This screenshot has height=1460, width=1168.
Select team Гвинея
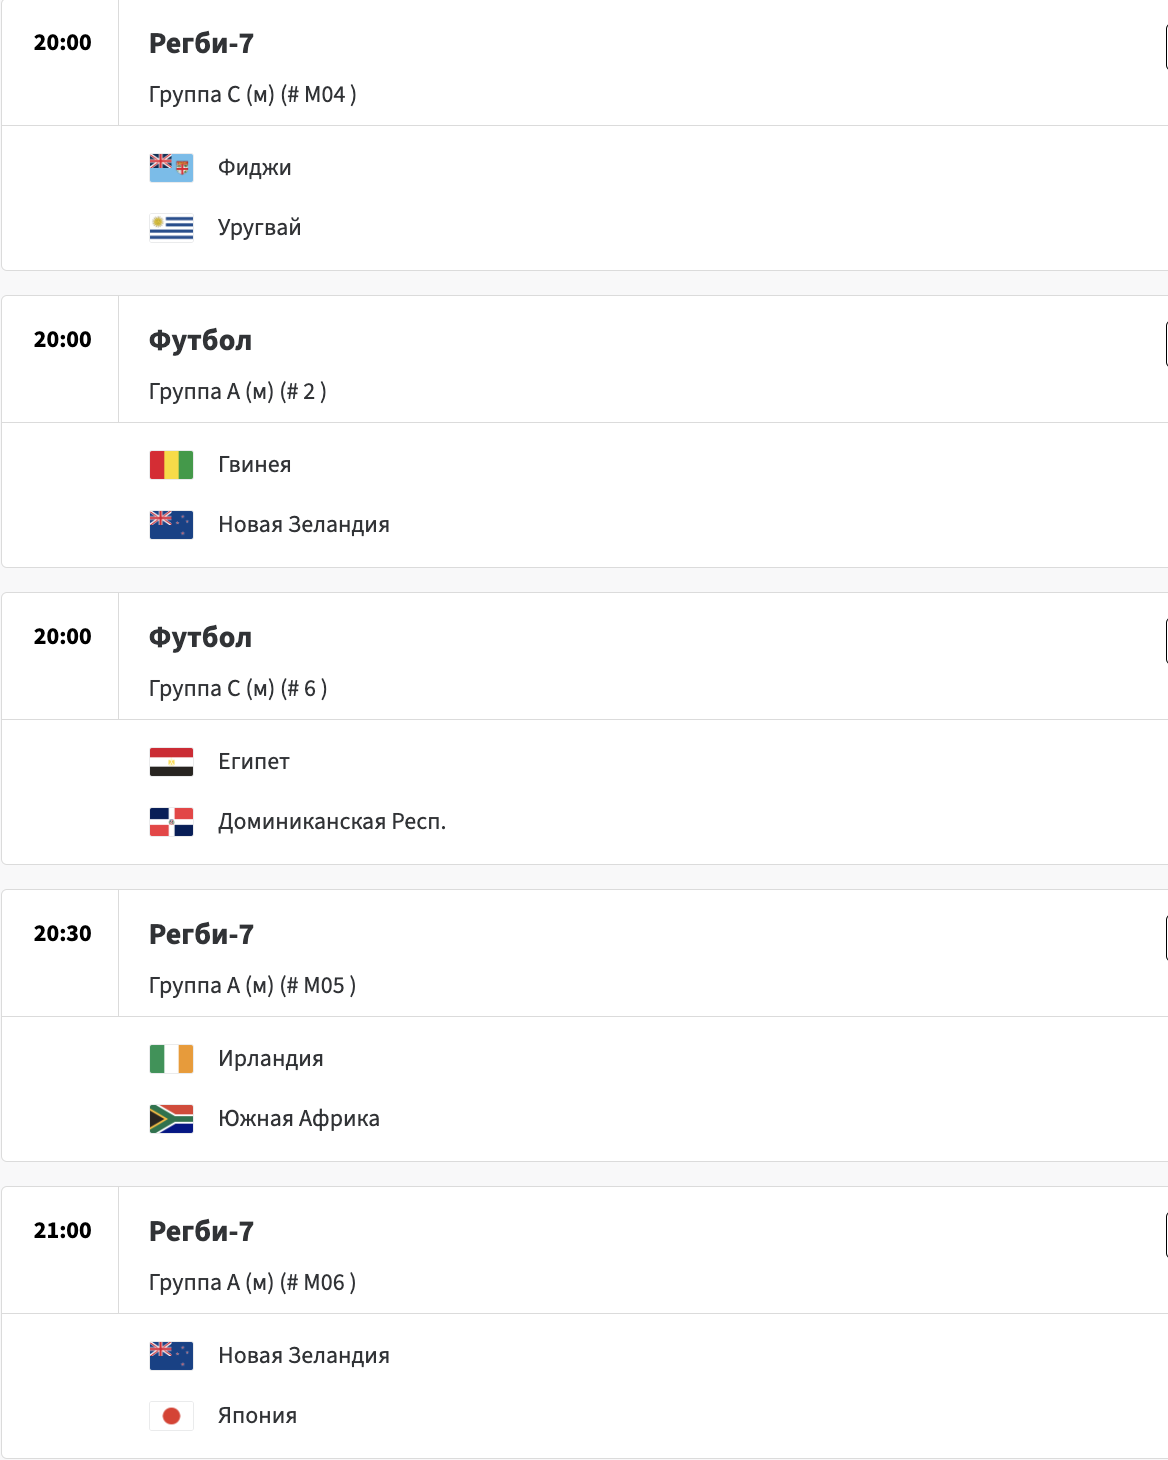(255, 465)
